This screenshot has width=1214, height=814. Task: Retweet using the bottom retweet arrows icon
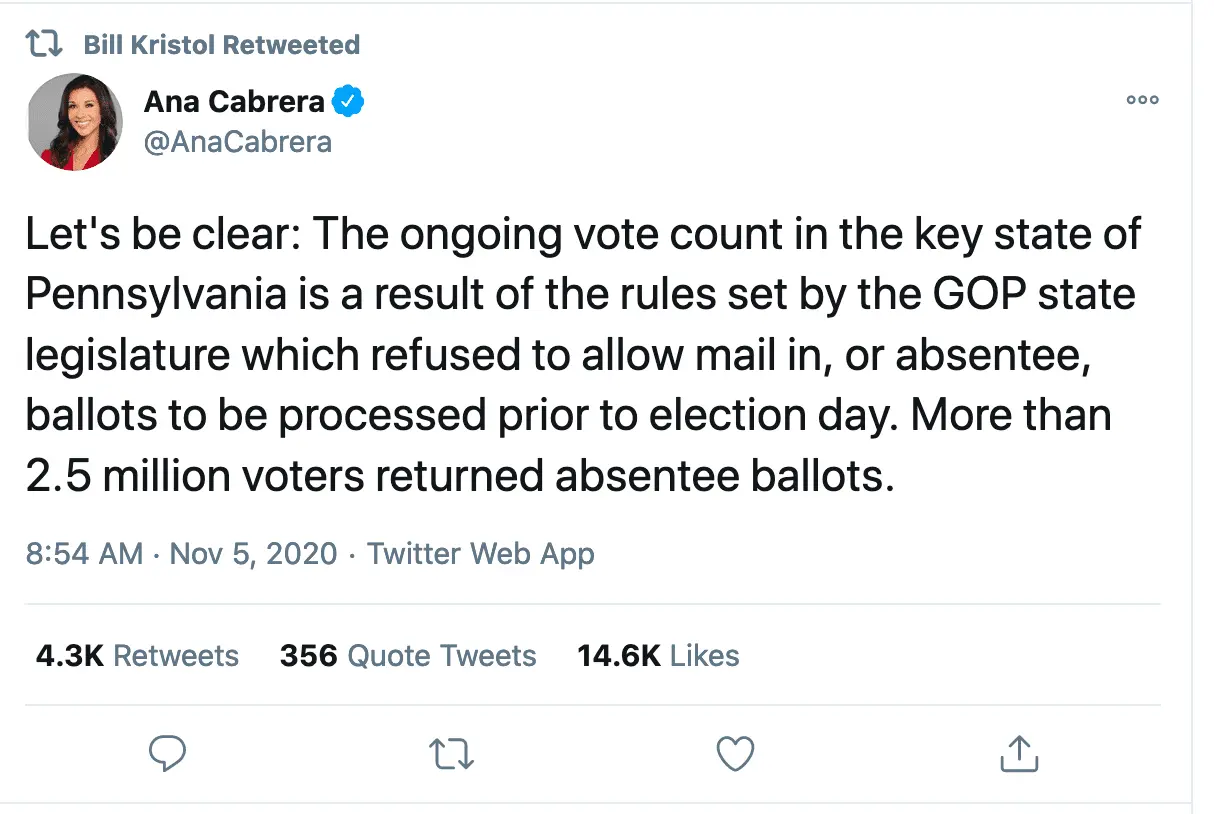452,753
